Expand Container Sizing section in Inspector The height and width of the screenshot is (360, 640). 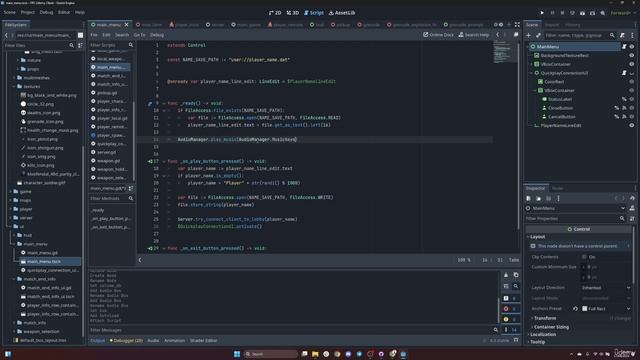coord(551,327)
